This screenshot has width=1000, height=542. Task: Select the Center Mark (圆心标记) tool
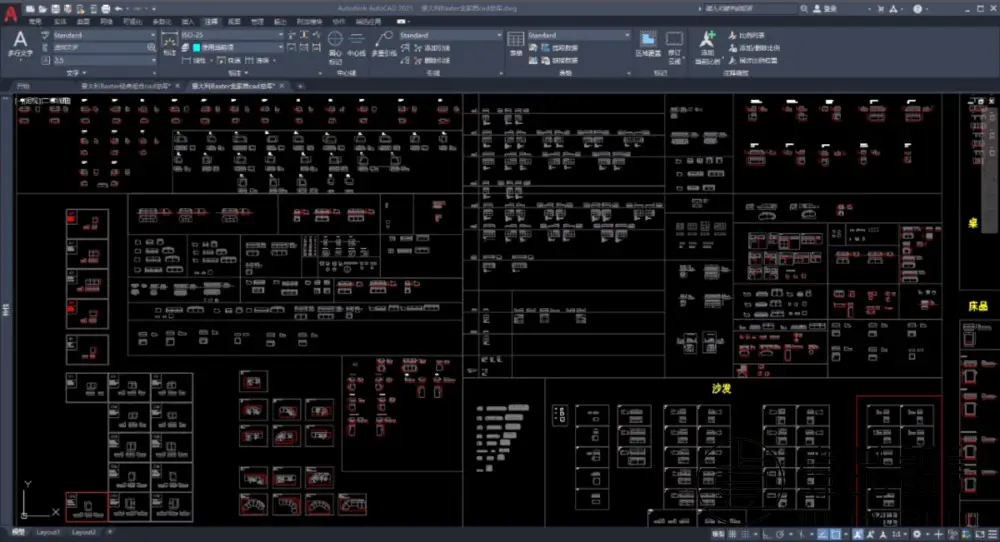[x=336, y=44]
